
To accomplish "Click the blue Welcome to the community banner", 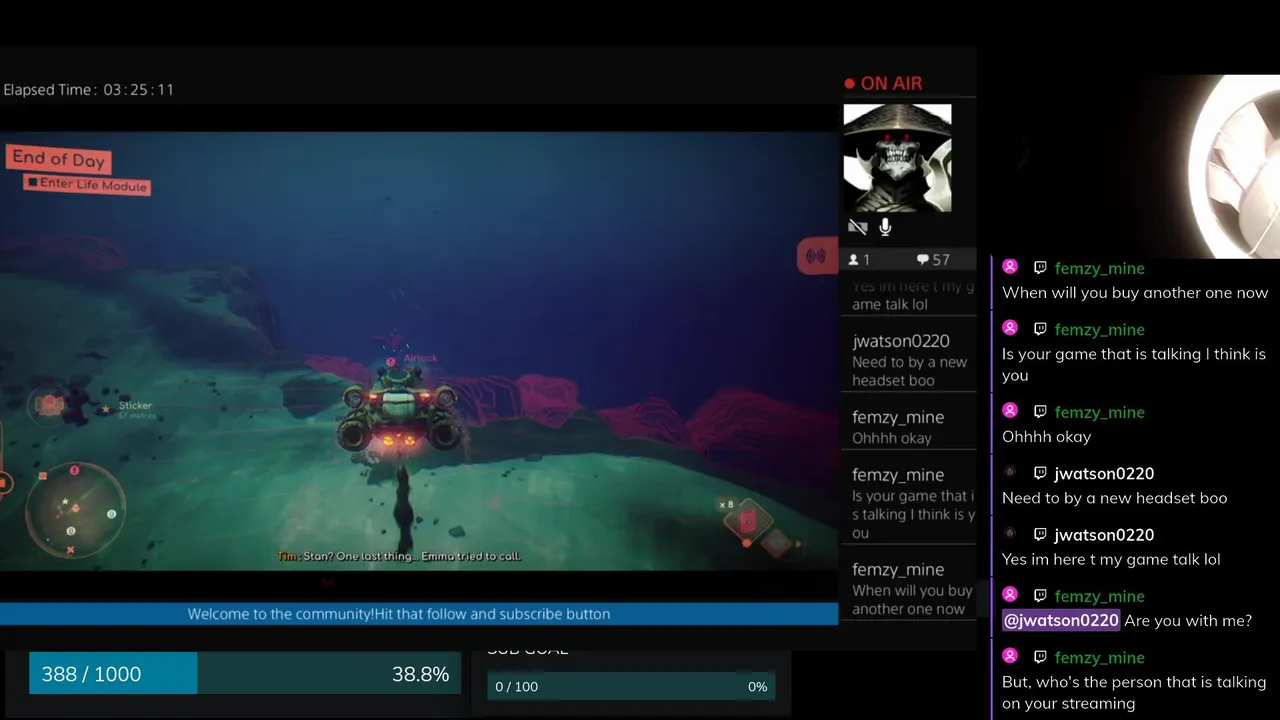I will (419, 614).
